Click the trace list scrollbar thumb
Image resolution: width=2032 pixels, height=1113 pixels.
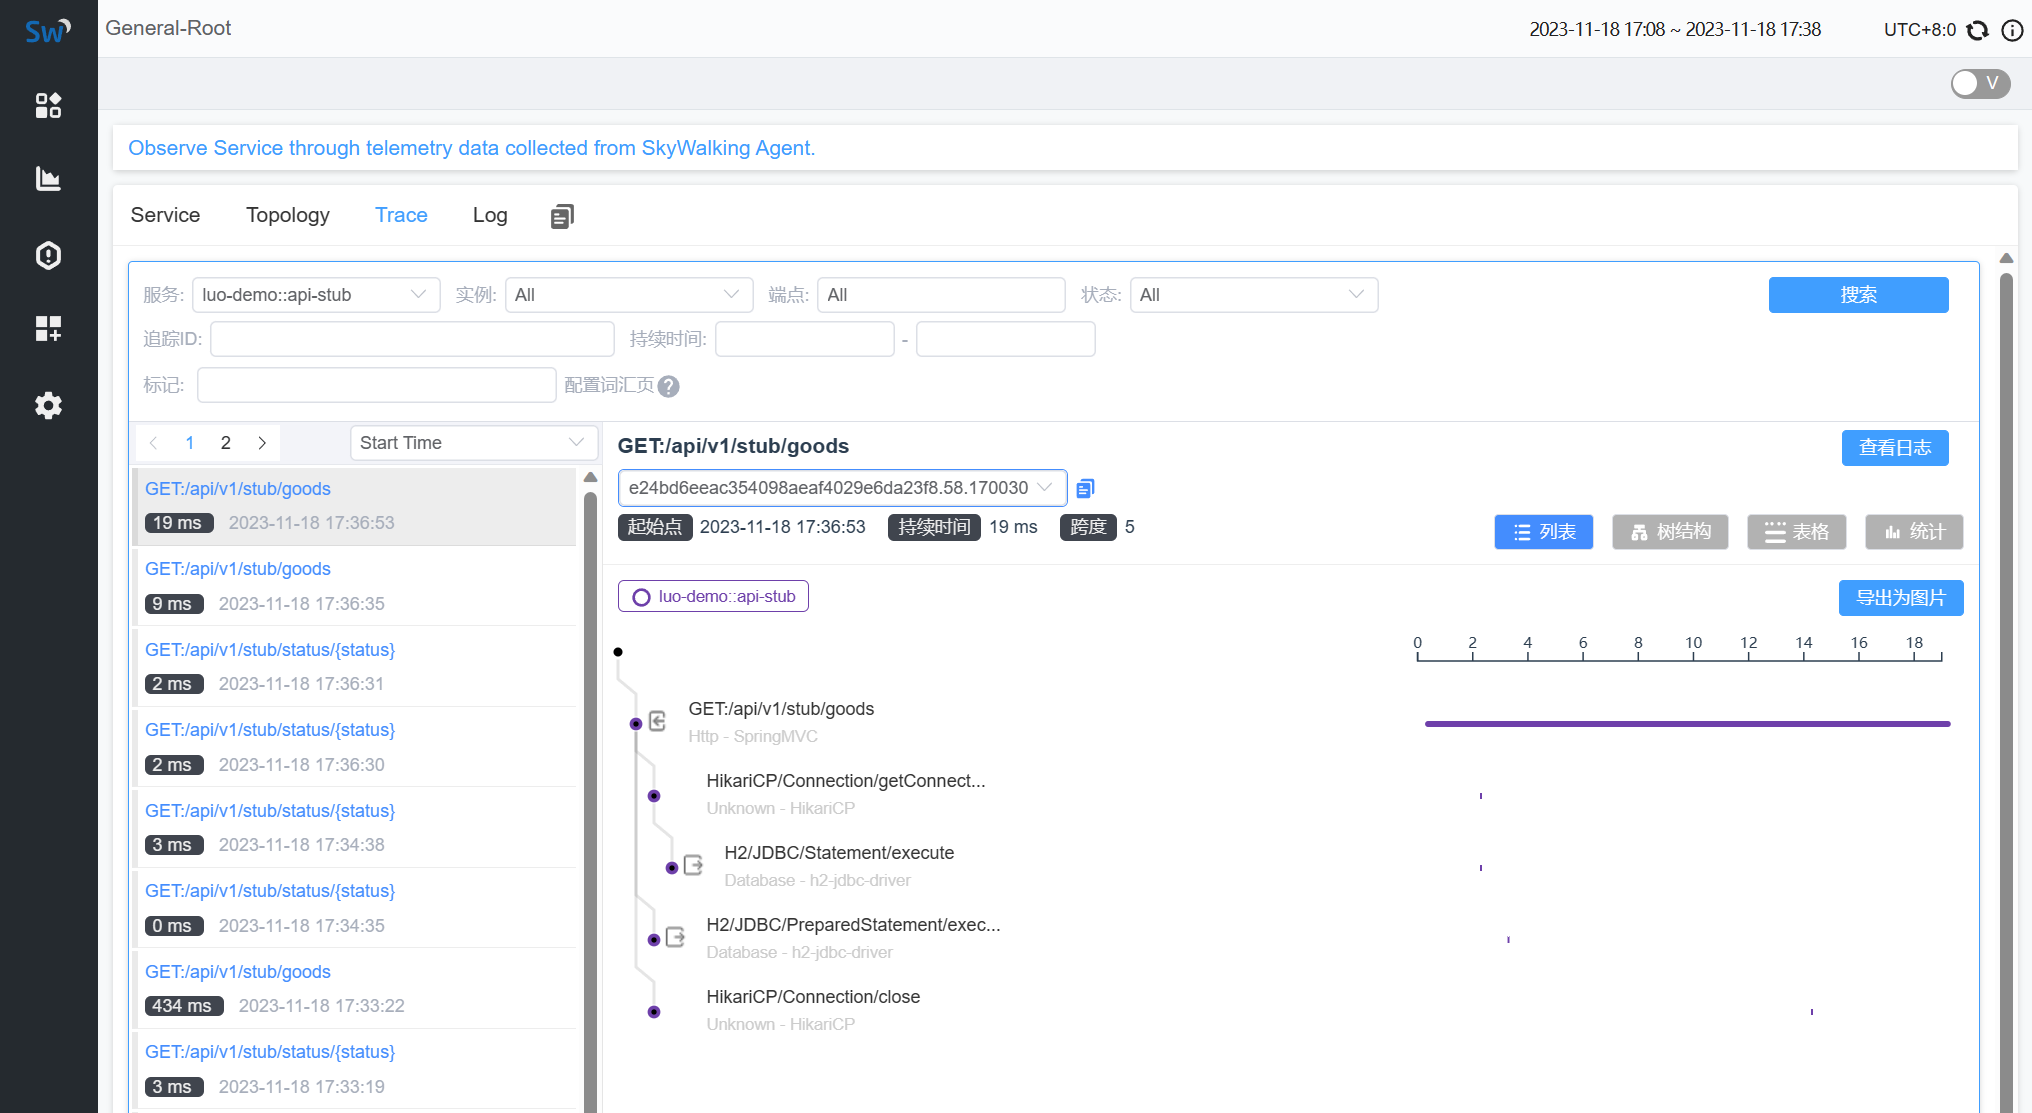pos(590,800)
